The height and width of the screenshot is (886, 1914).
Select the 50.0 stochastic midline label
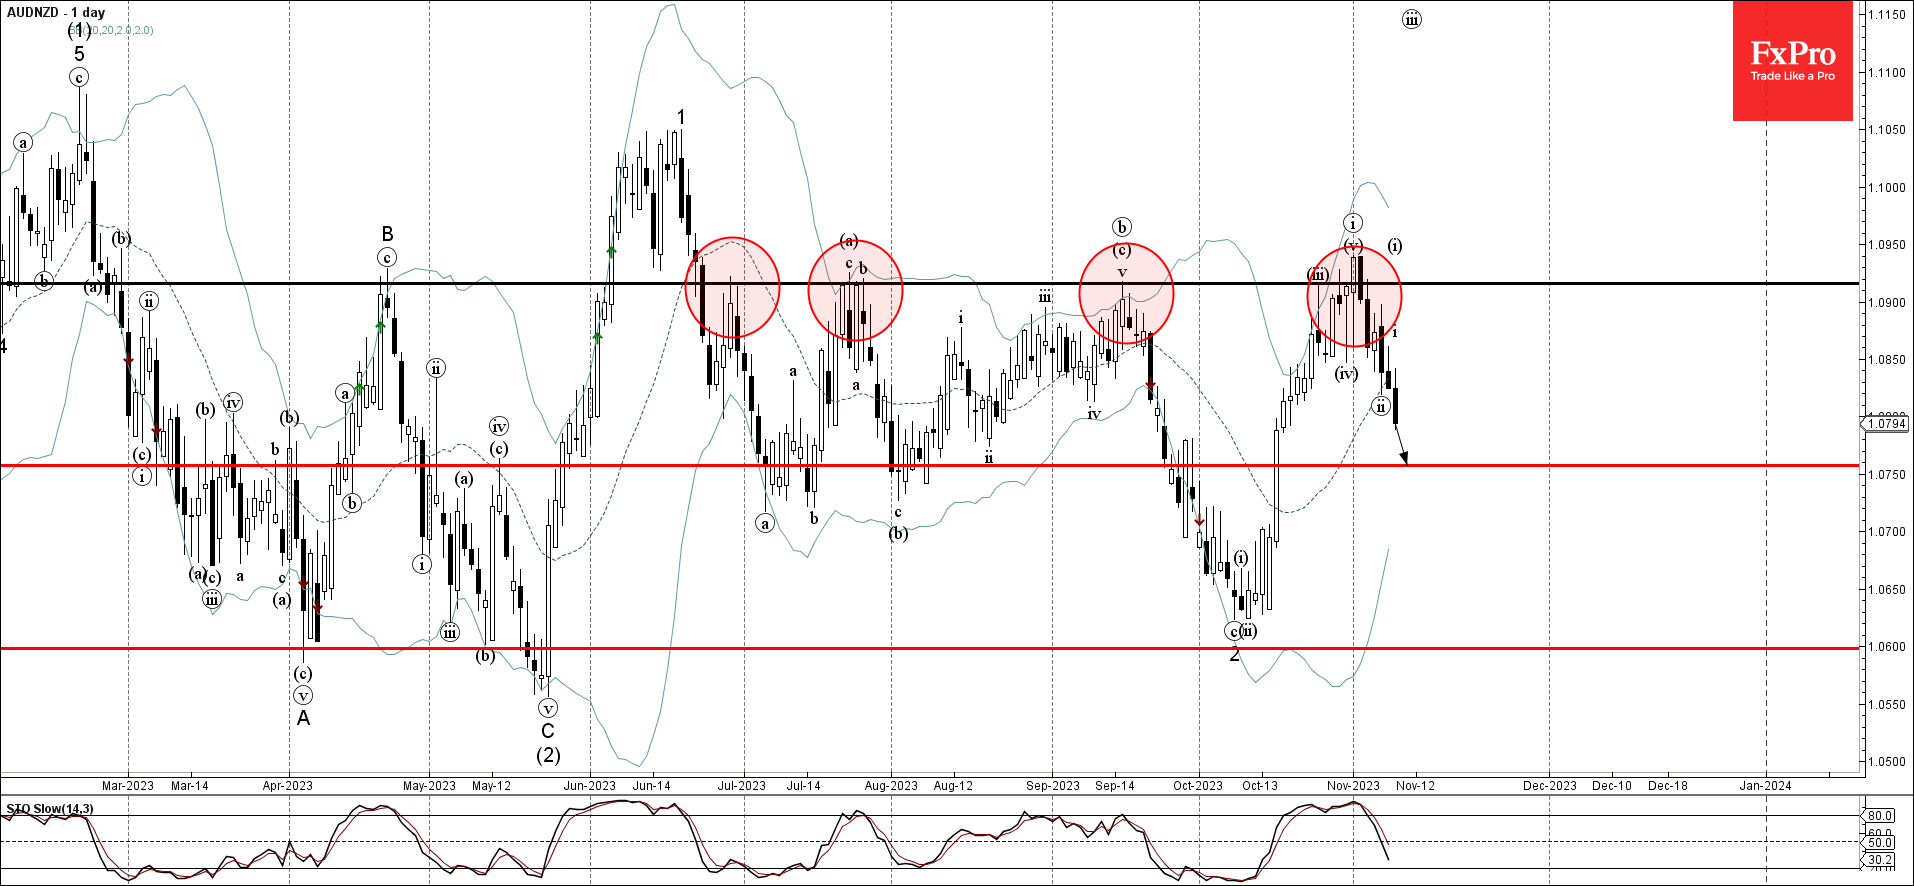pos(1879,843)
